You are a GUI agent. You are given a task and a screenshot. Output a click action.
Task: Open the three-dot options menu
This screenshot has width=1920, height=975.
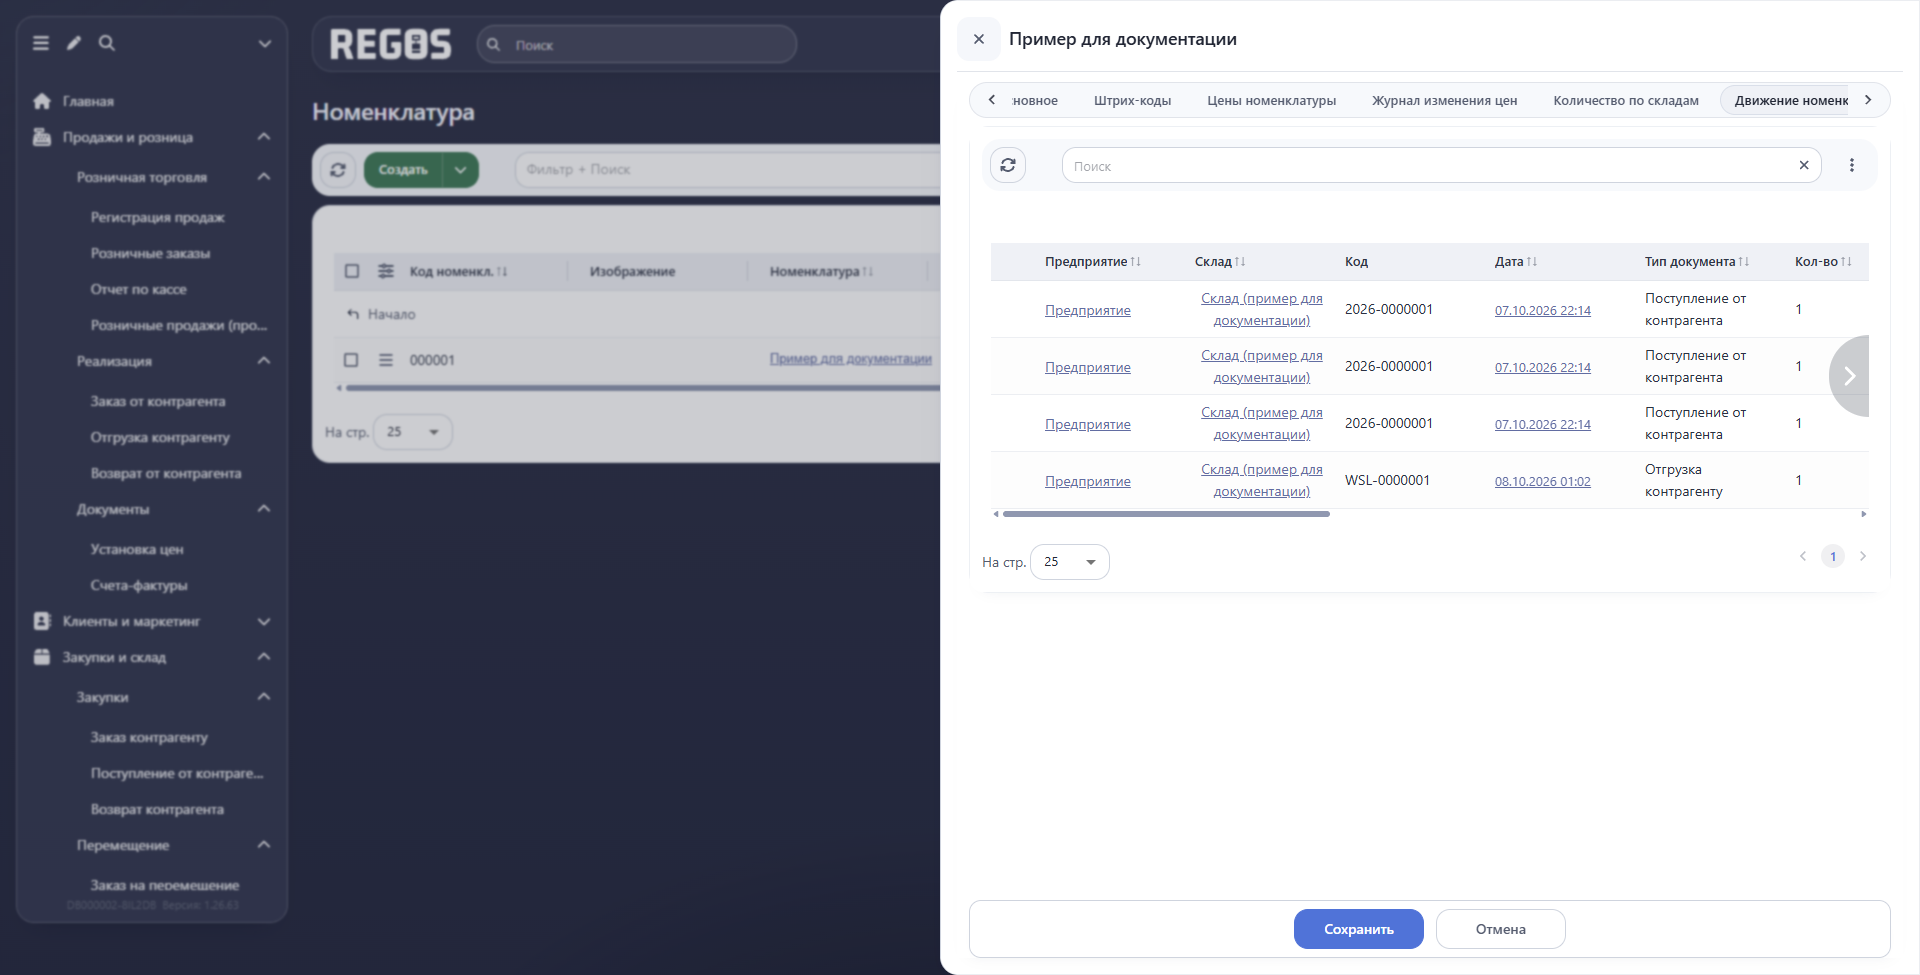pyautogui.click(x=1852, y=165)
